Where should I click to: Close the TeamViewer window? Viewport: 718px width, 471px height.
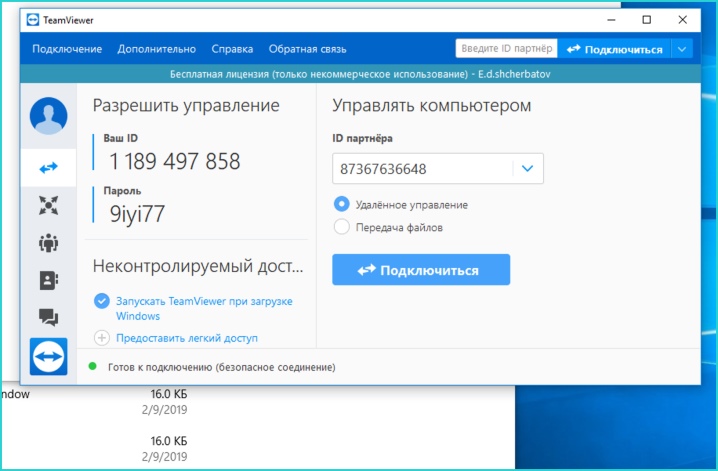(682, 20)
